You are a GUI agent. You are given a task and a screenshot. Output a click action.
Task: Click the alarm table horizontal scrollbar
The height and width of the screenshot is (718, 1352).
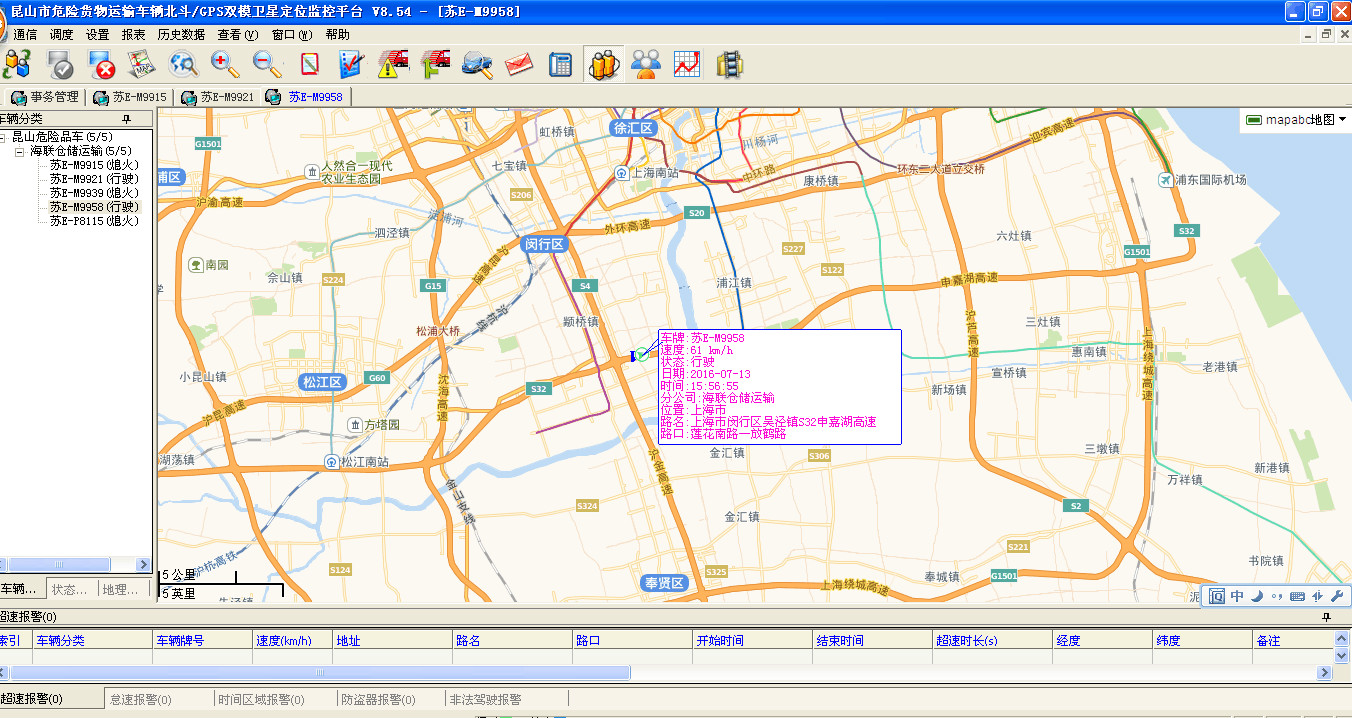[320, 673]
